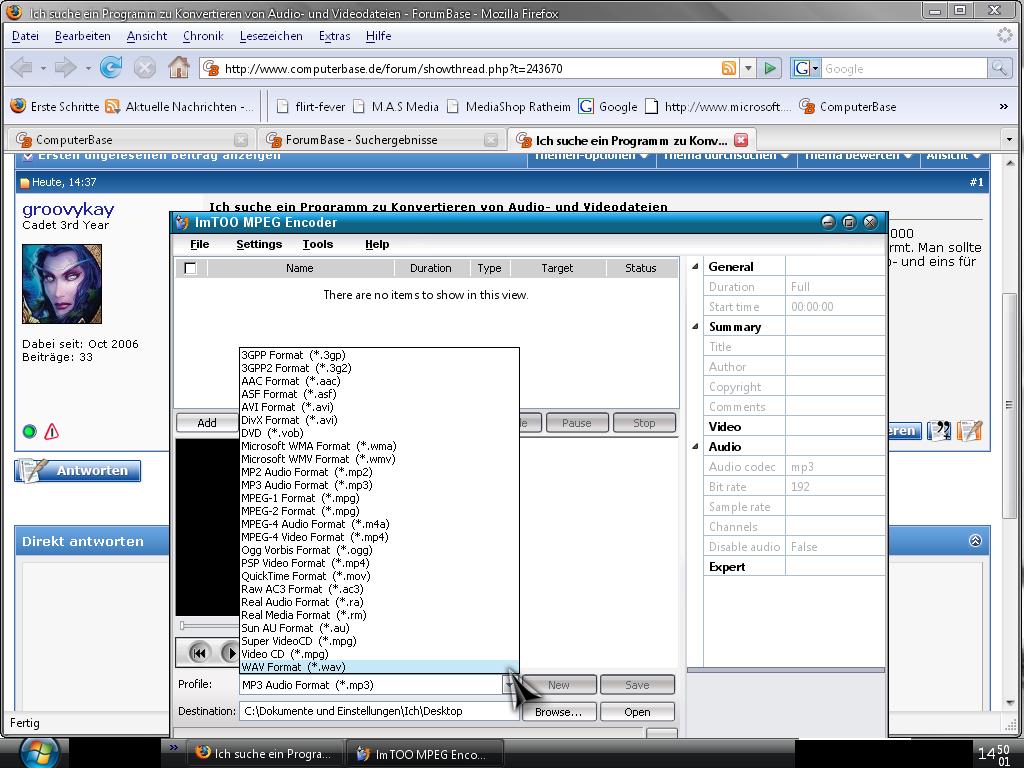
Task: Open Google search engine selector
Action: coord(806,68)
